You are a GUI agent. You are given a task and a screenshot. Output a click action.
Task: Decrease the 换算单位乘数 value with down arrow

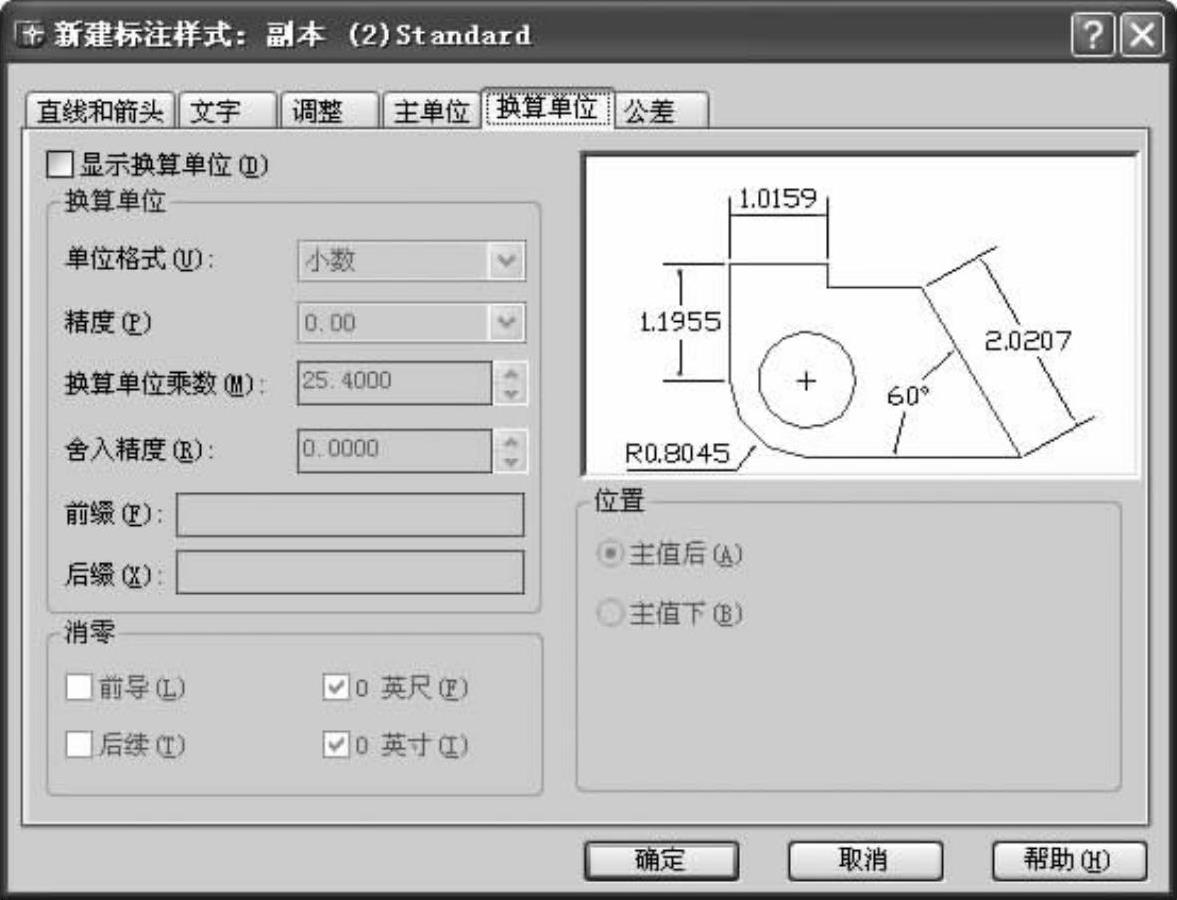(511, 393)
